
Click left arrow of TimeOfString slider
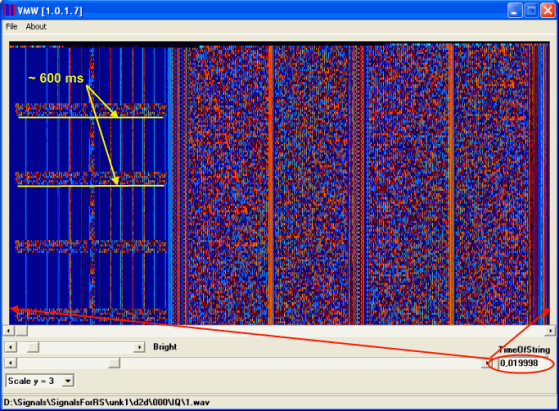(x=11, y=363)
